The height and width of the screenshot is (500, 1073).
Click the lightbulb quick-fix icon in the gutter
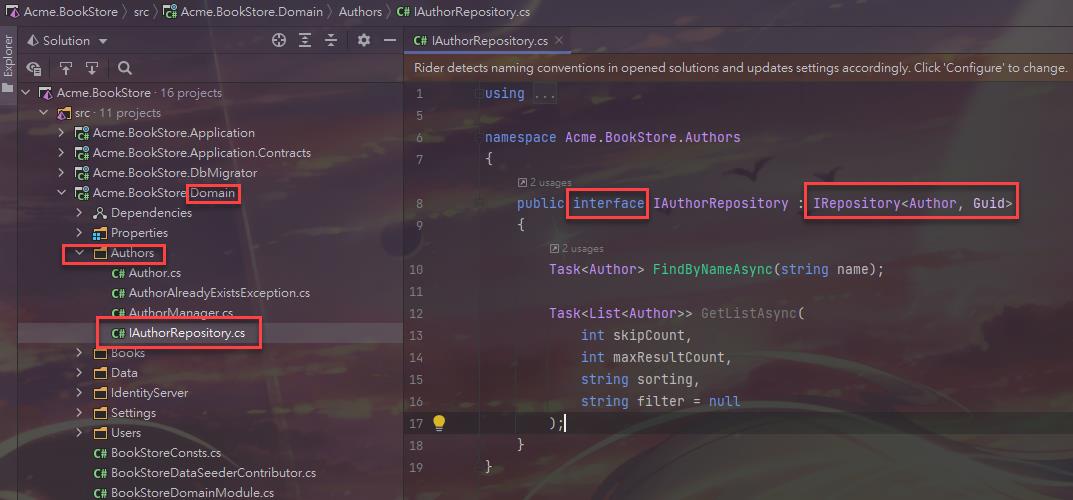438,422
